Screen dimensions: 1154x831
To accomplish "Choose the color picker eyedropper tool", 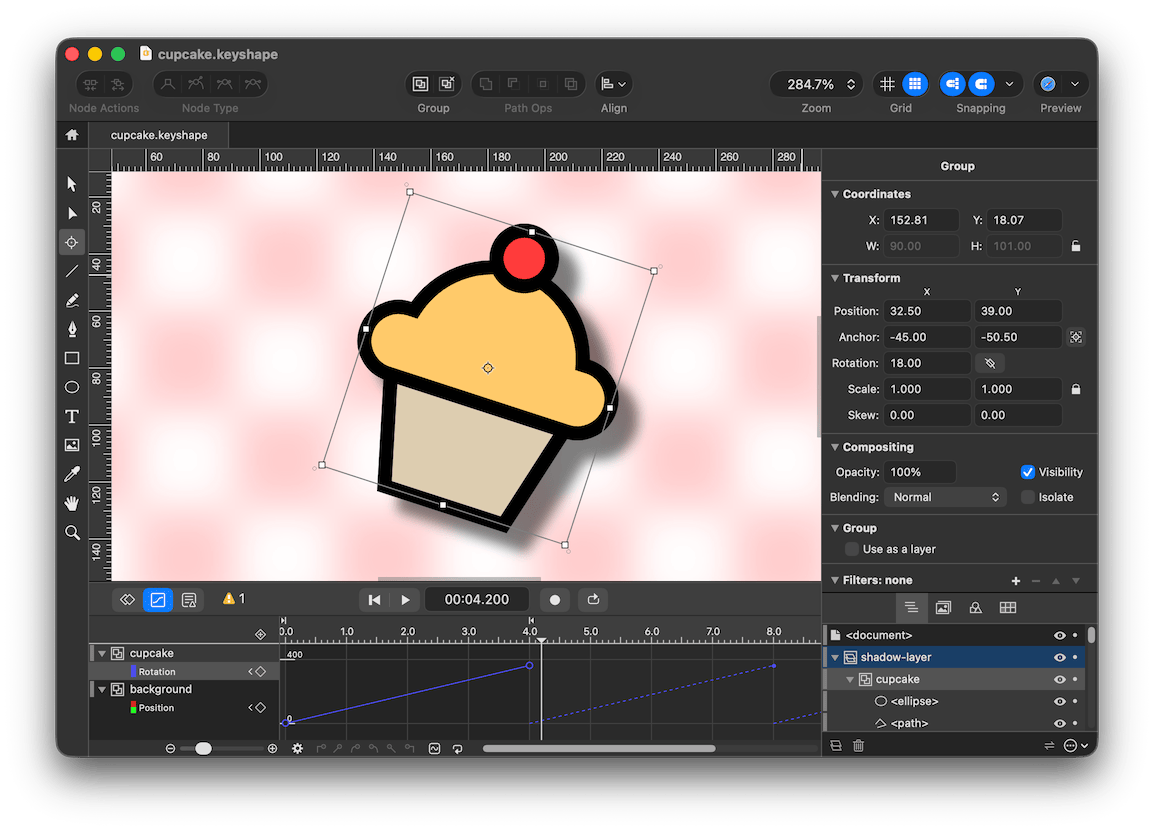I will (71, 474).
